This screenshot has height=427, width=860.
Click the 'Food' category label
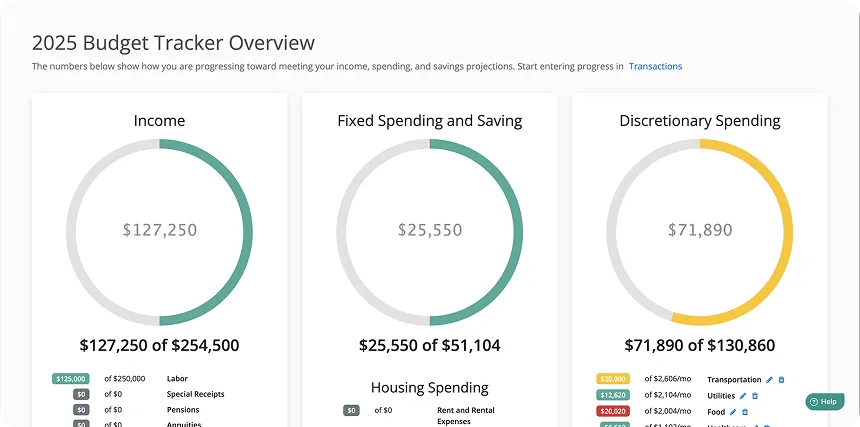click(716, 412)
